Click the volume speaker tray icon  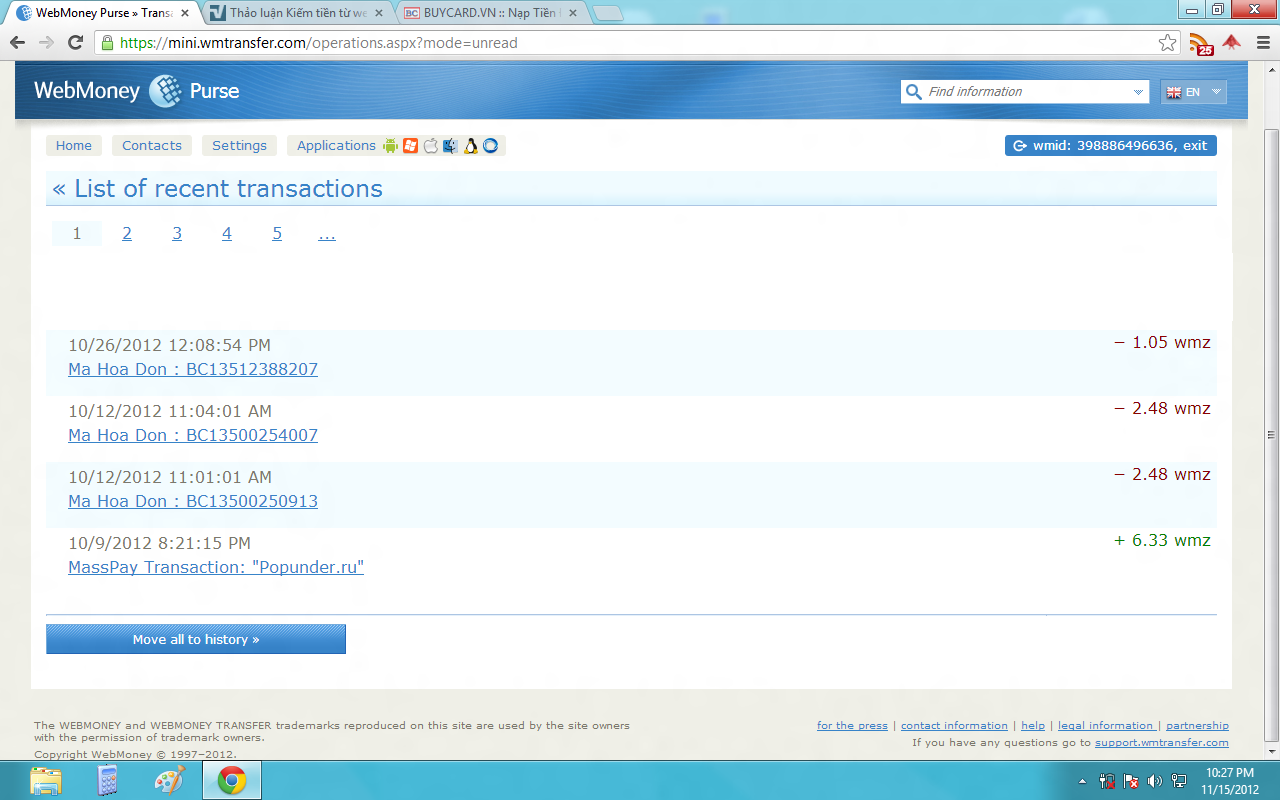pos(1155,781)
